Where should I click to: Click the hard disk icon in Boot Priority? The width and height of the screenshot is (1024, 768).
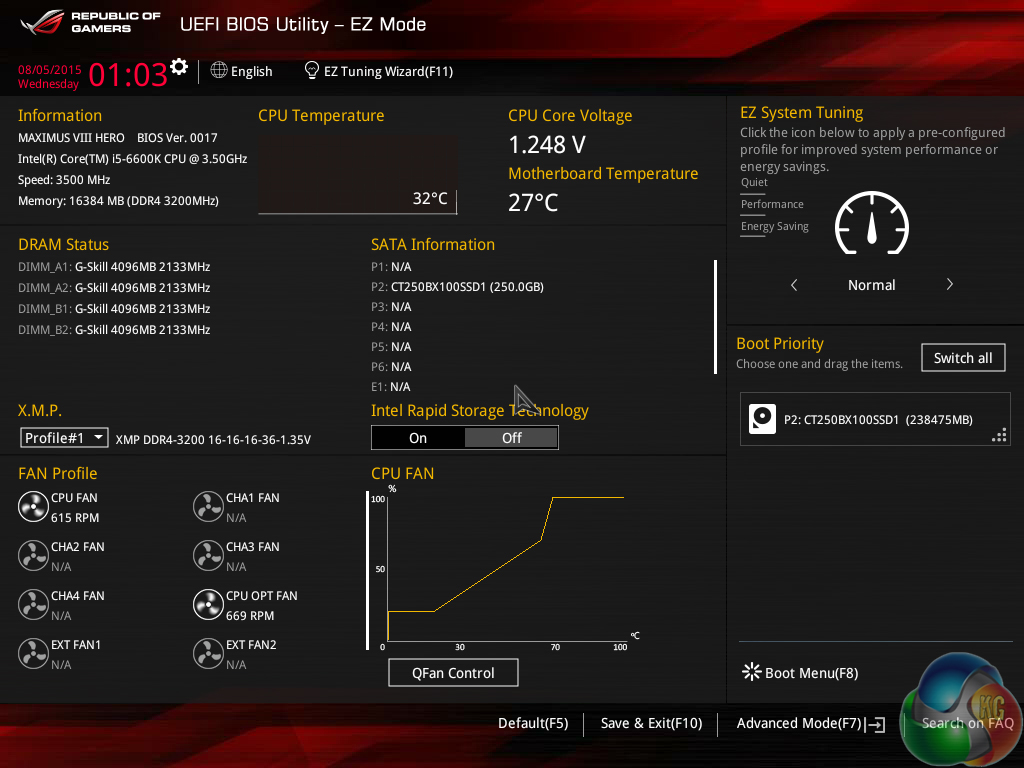coord(762,419)
